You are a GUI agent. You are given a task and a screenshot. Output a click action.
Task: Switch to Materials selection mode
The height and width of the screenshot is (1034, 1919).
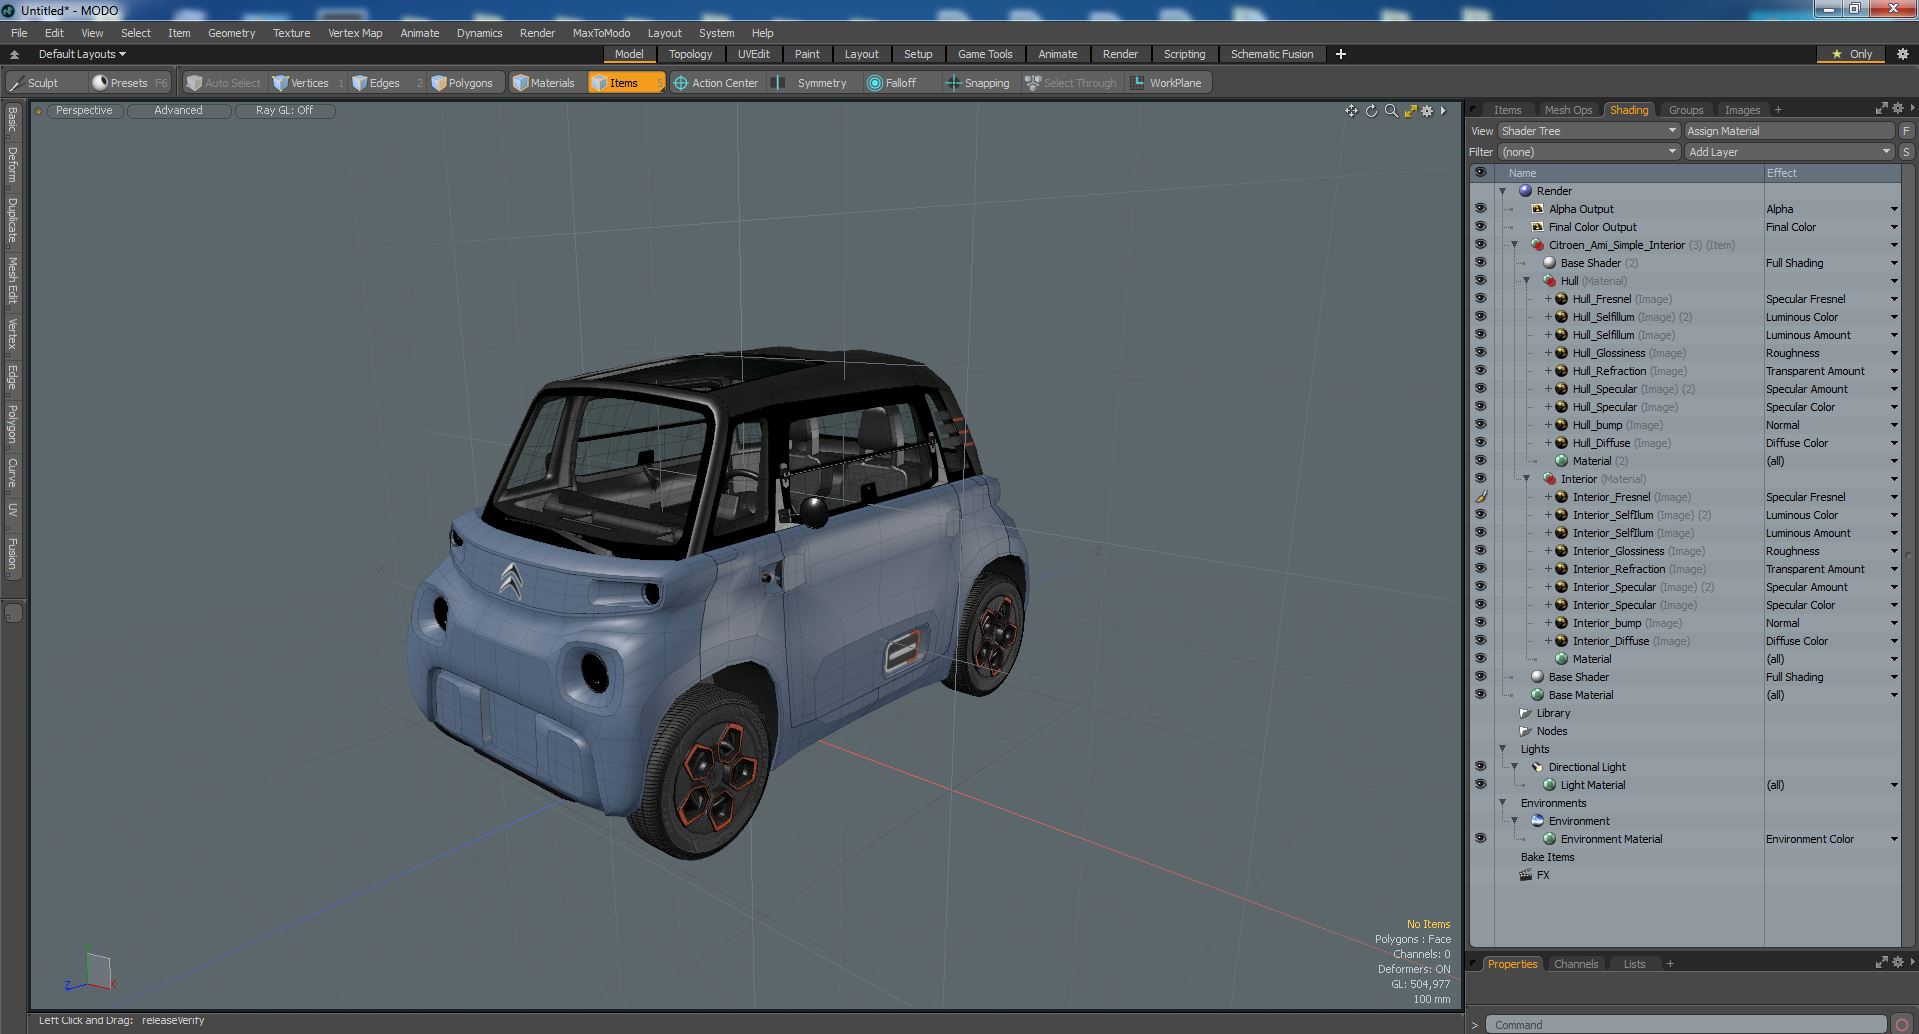(544, 83)
